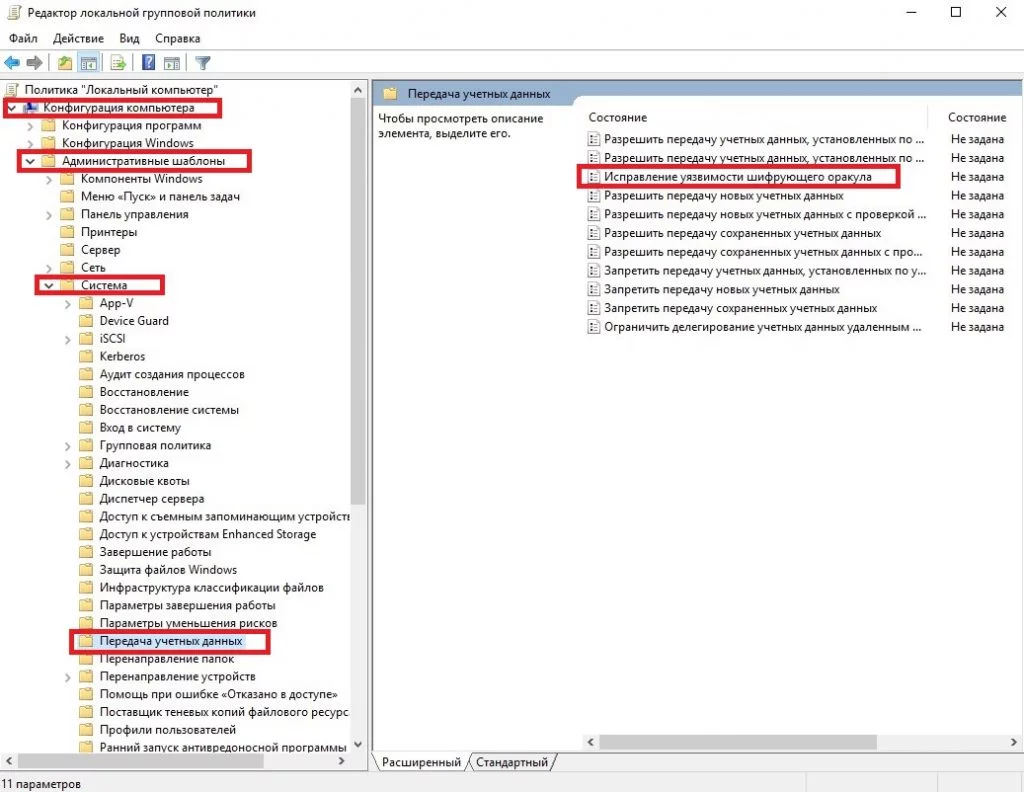The image size is (1024, 792).
Task: Click the Filter funnel icon
Action: click(203, 63)
